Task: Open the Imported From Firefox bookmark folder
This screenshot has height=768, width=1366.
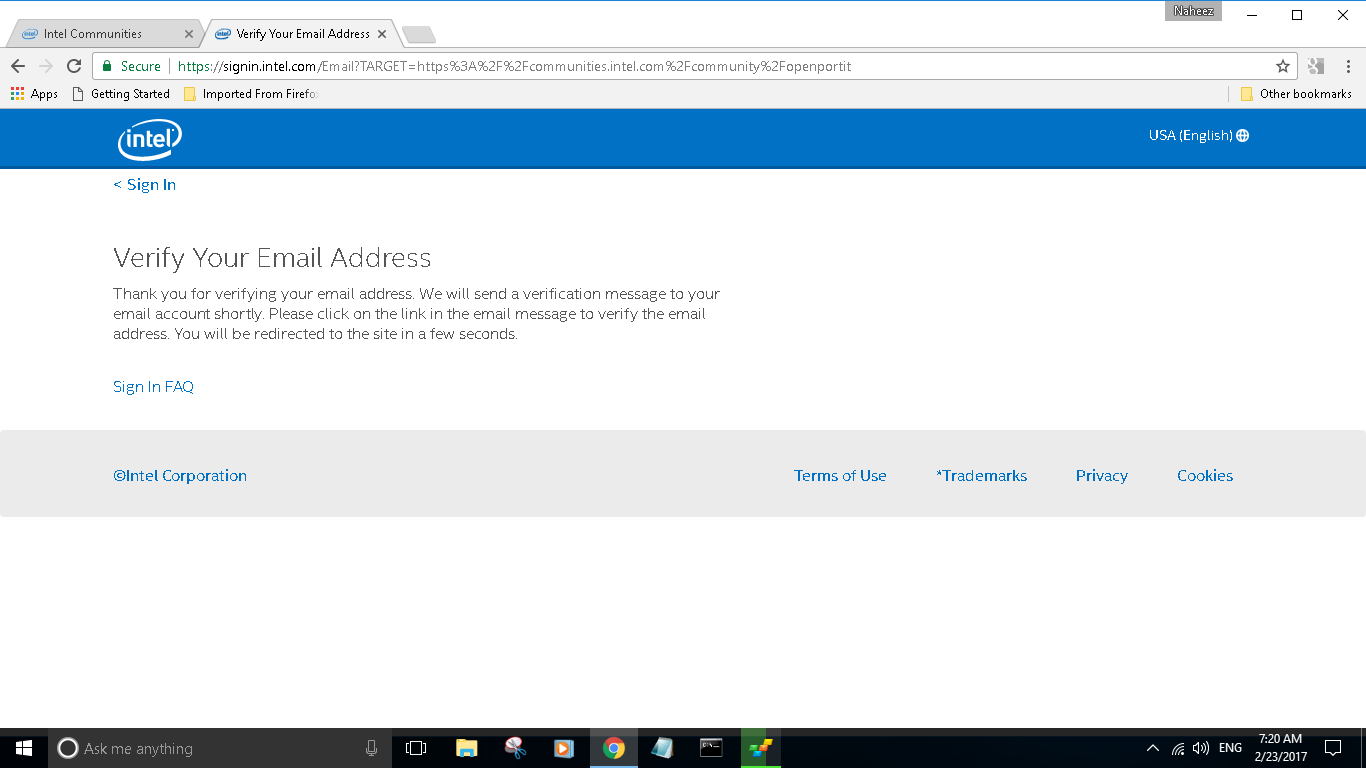Action: pos(250,94)
